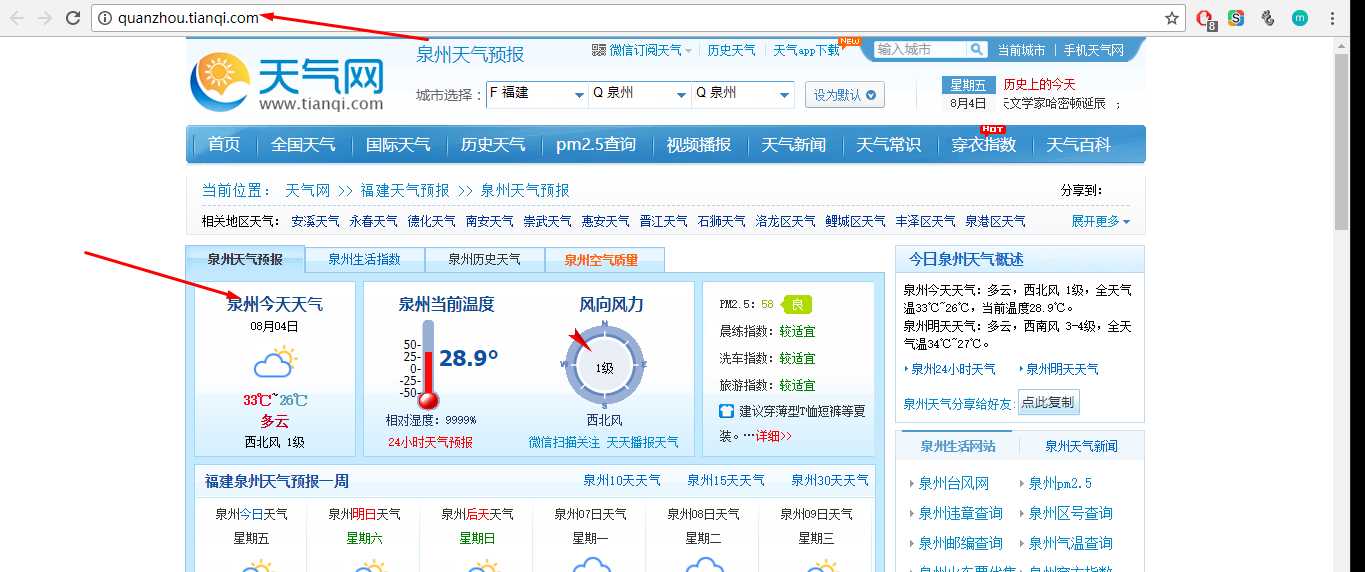Click the QR code icon for 微信订阅天气

599,50
